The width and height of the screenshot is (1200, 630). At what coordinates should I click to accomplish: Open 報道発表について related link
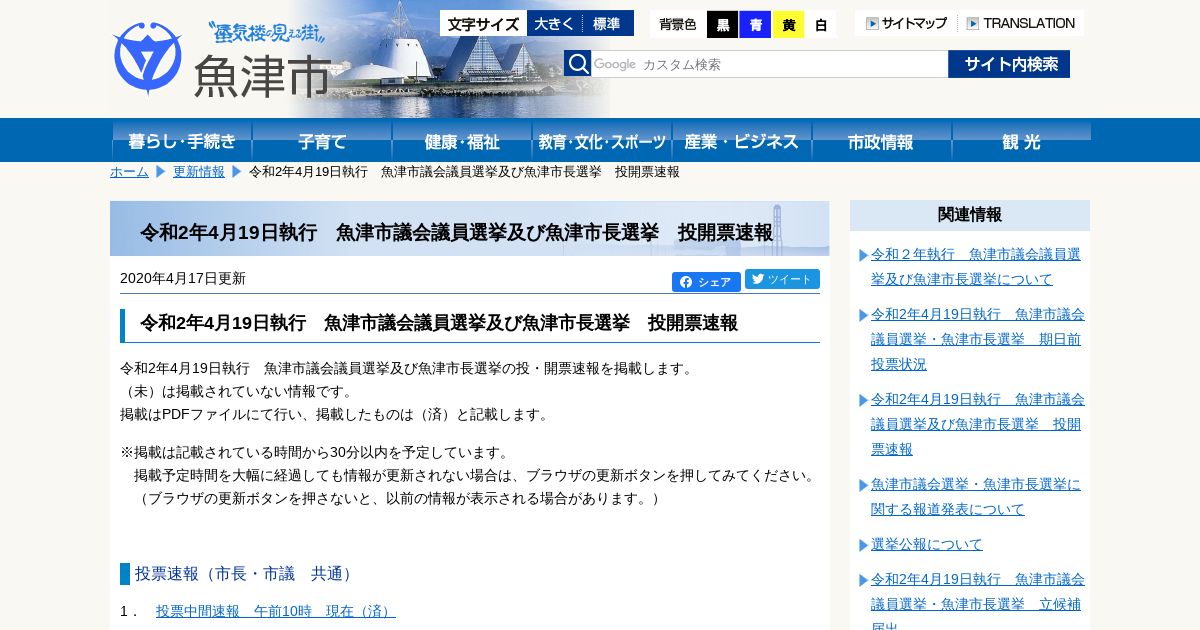click(976, 496)
